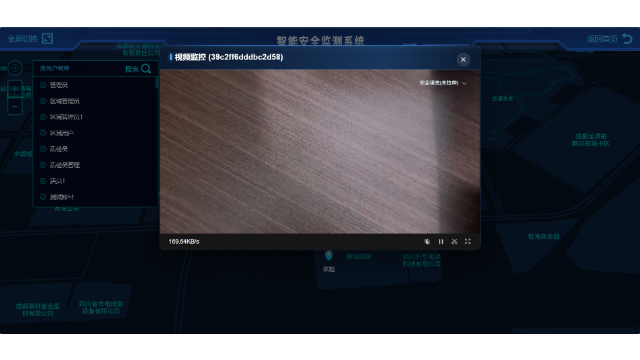The image size is (640, 360).
Task: Click the 搜索 search button text
Action: 131,69
